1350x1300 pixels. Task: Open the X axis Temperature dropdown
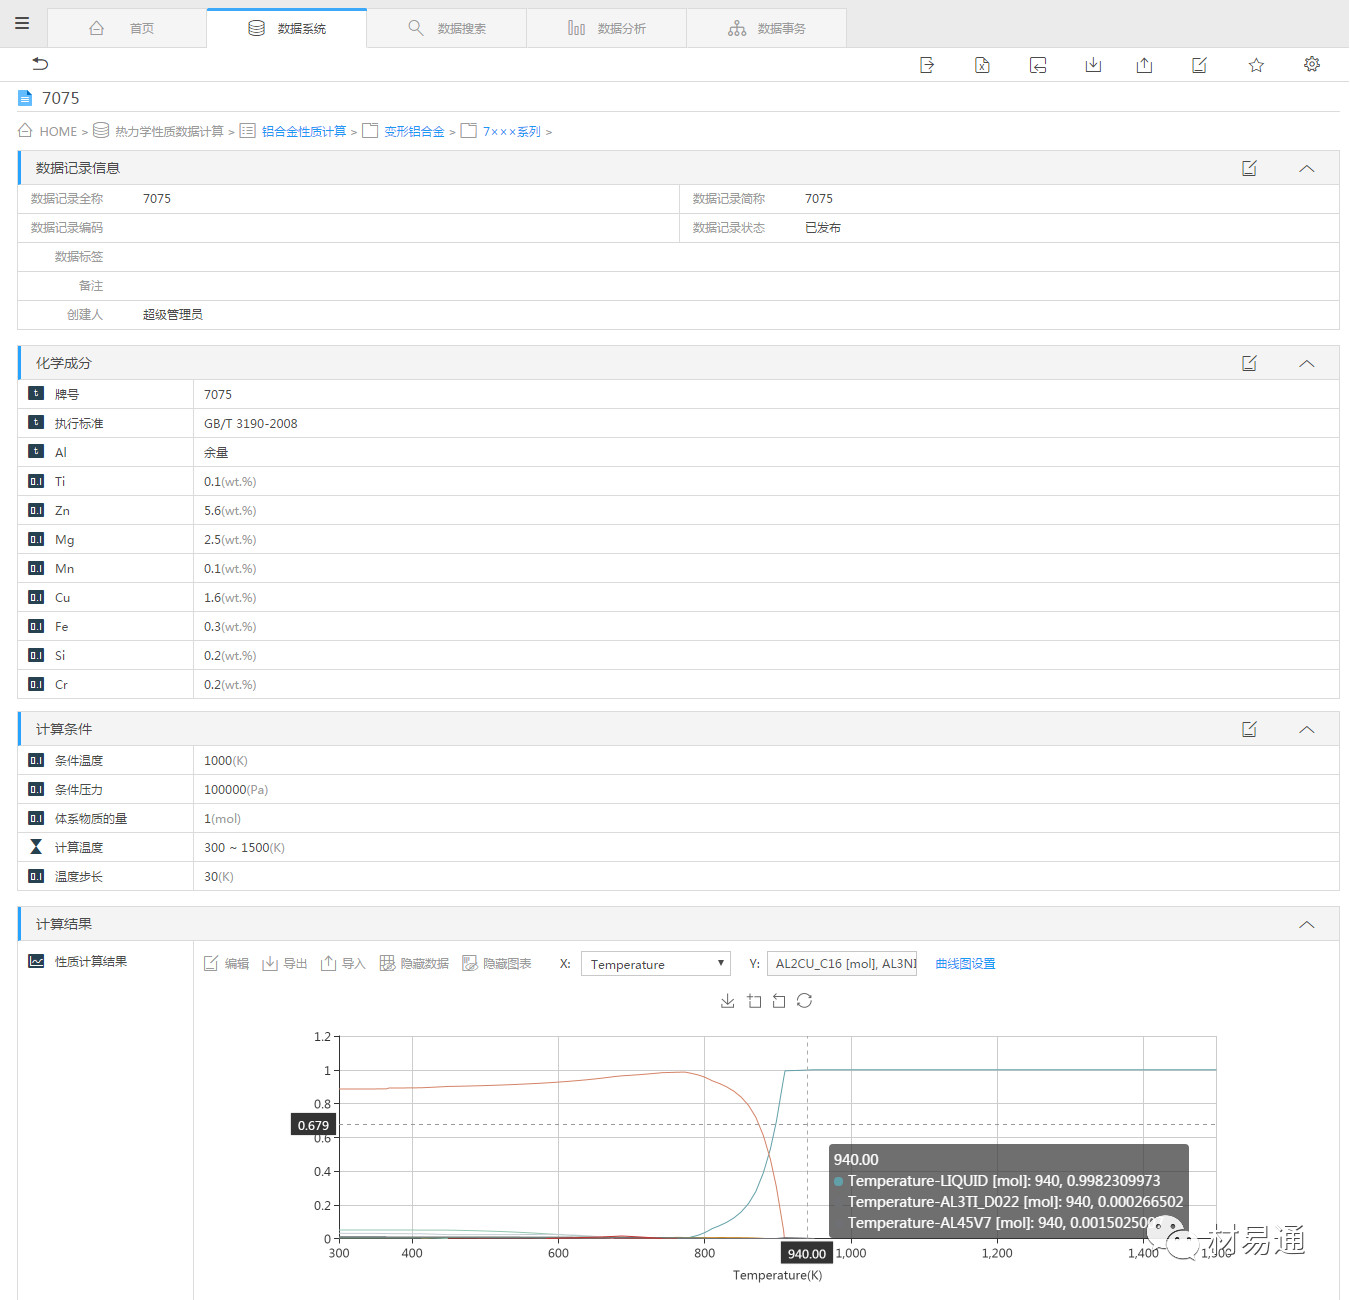[656, 964]
